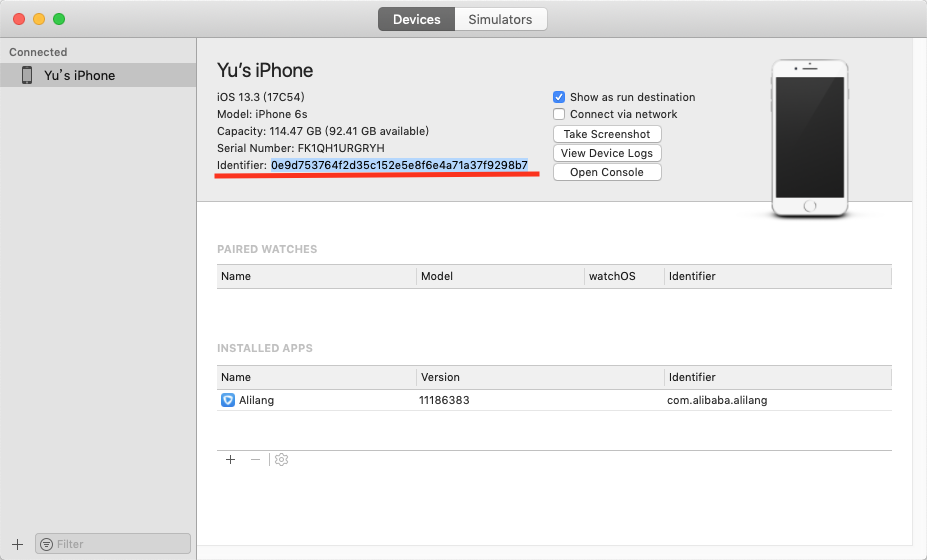
Task: Click Paired Watches Model column header
Action: 500,276
